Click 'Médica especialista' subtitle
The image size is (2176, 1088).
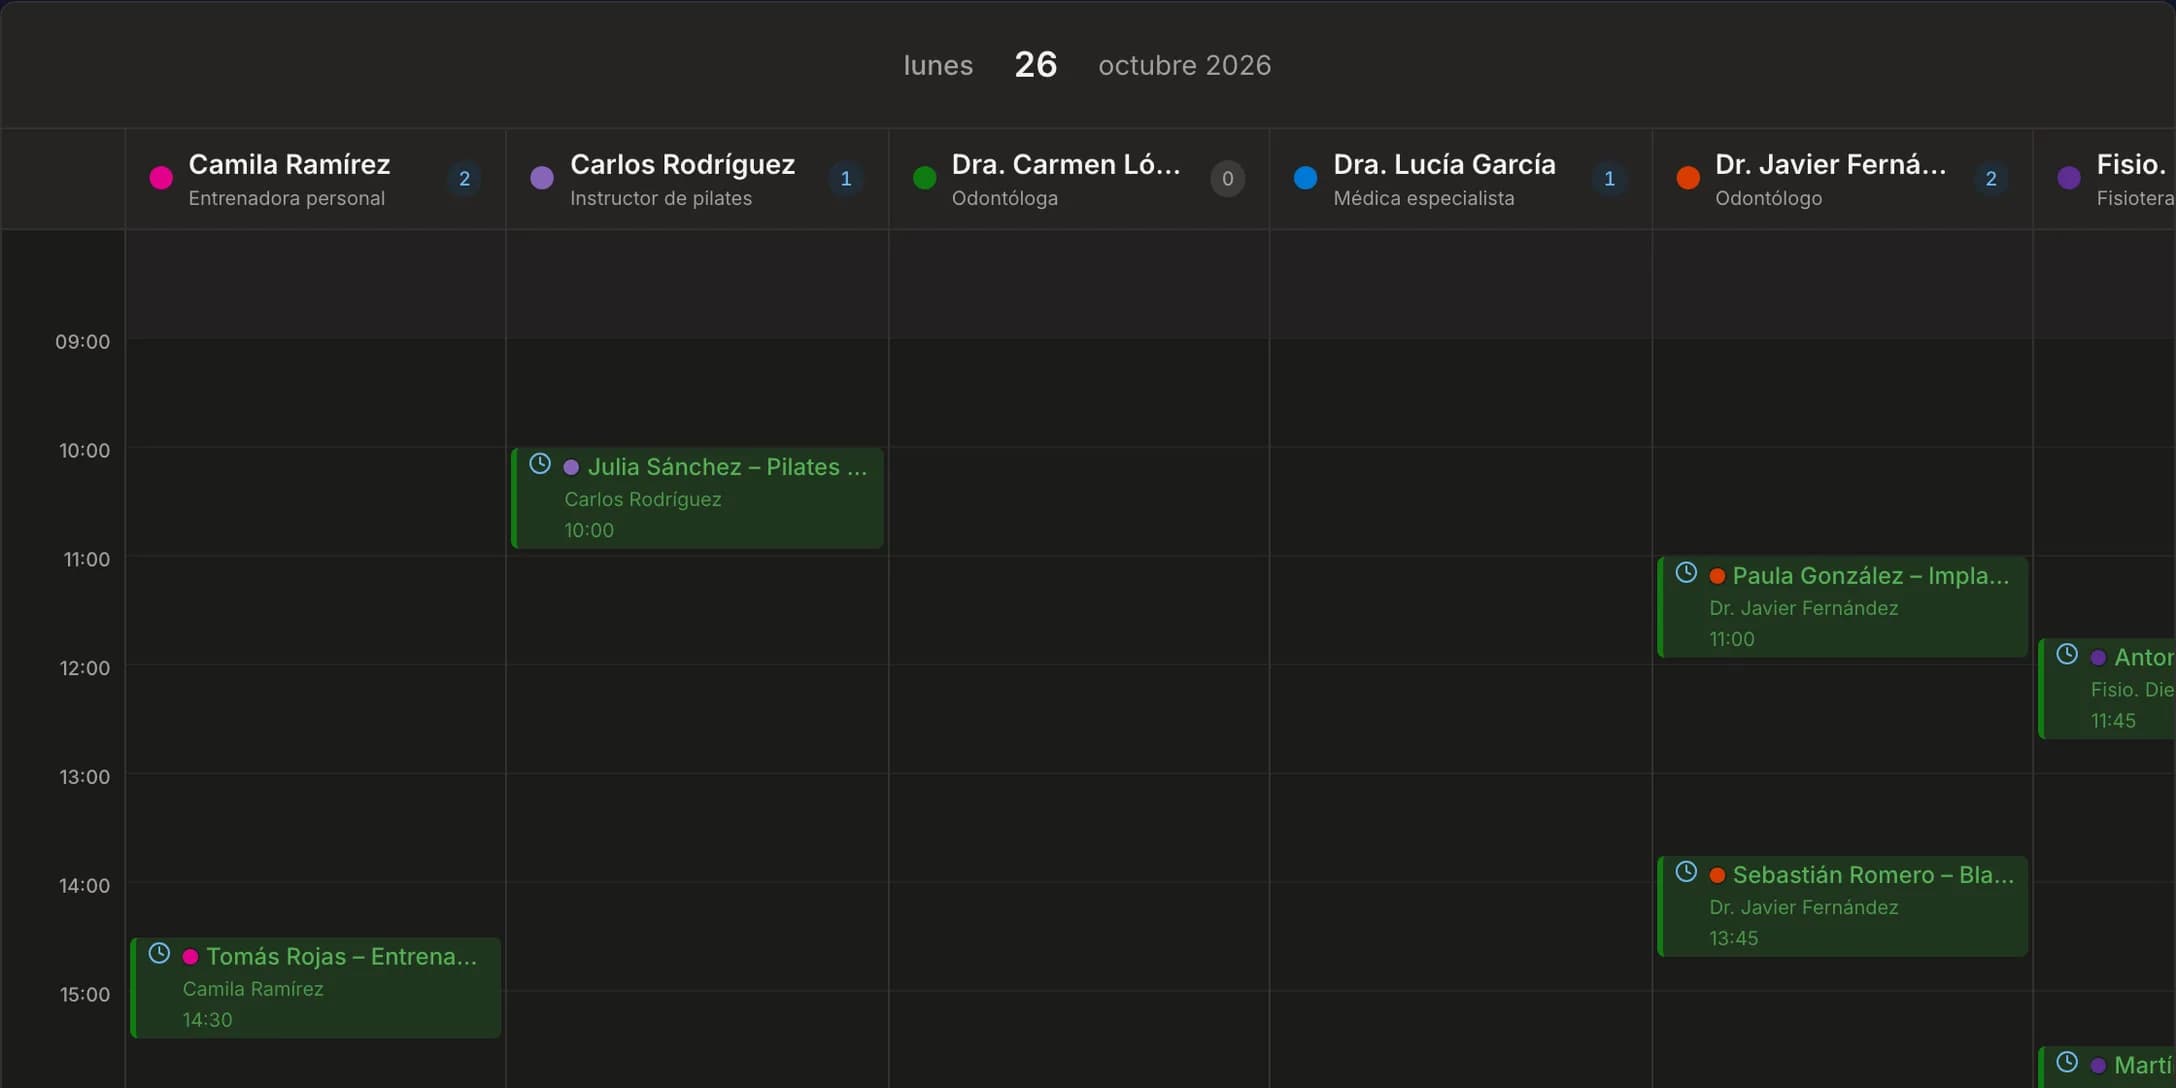click(1423, 198)
